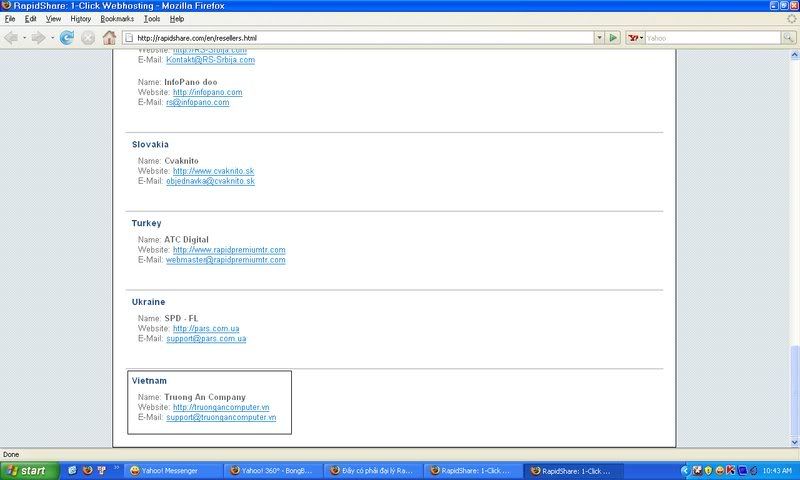The height and width of the screenshot is (480, 800).
Task: Click into the Yahoo search box
Action: (x=712, y=38)
